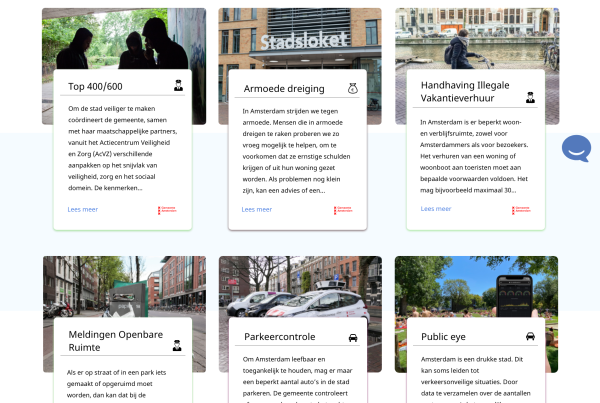Open the chat bubble widget
600x403 pixels.
coord(576,148)
